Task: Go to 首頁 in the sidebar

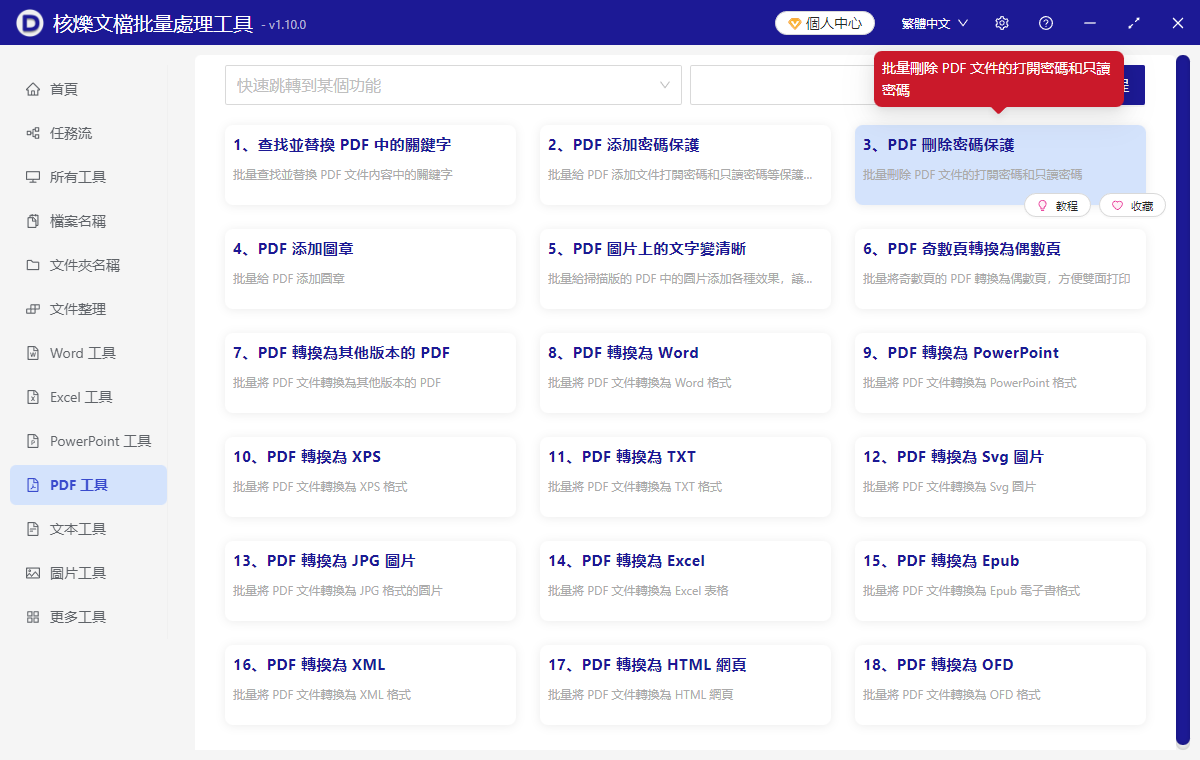Action: tap(88, 89)
